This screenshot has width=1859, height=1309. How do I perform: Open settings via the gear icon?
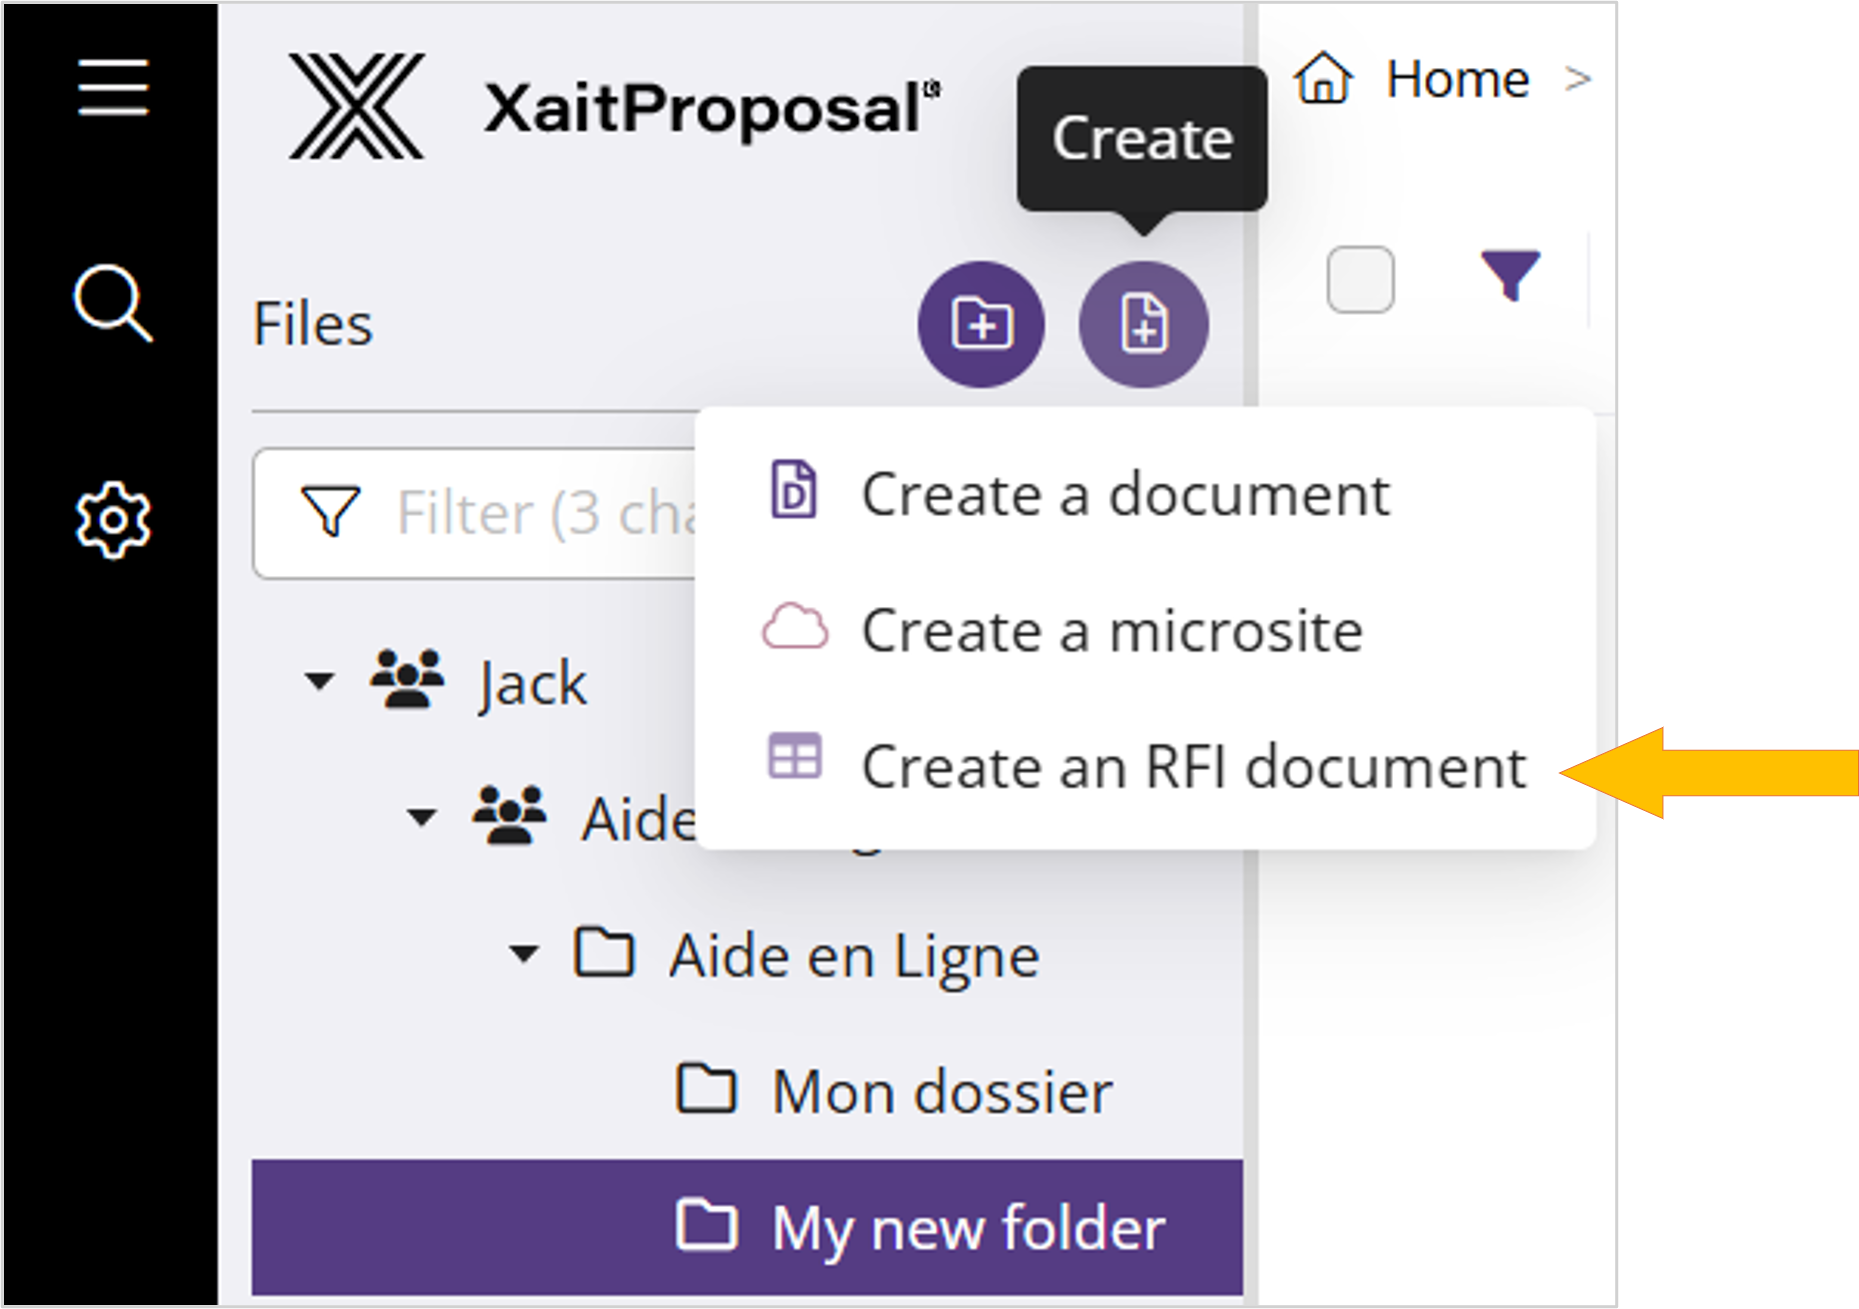(x=112, y=518)
